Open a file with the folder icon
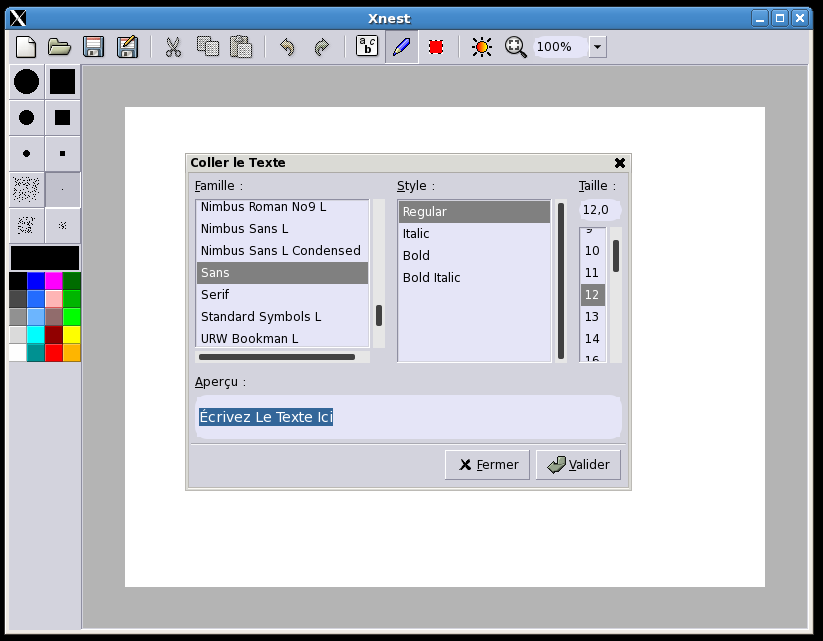This screenshot has width=823, height=641. pyautogui.click(x=59, y=47)
